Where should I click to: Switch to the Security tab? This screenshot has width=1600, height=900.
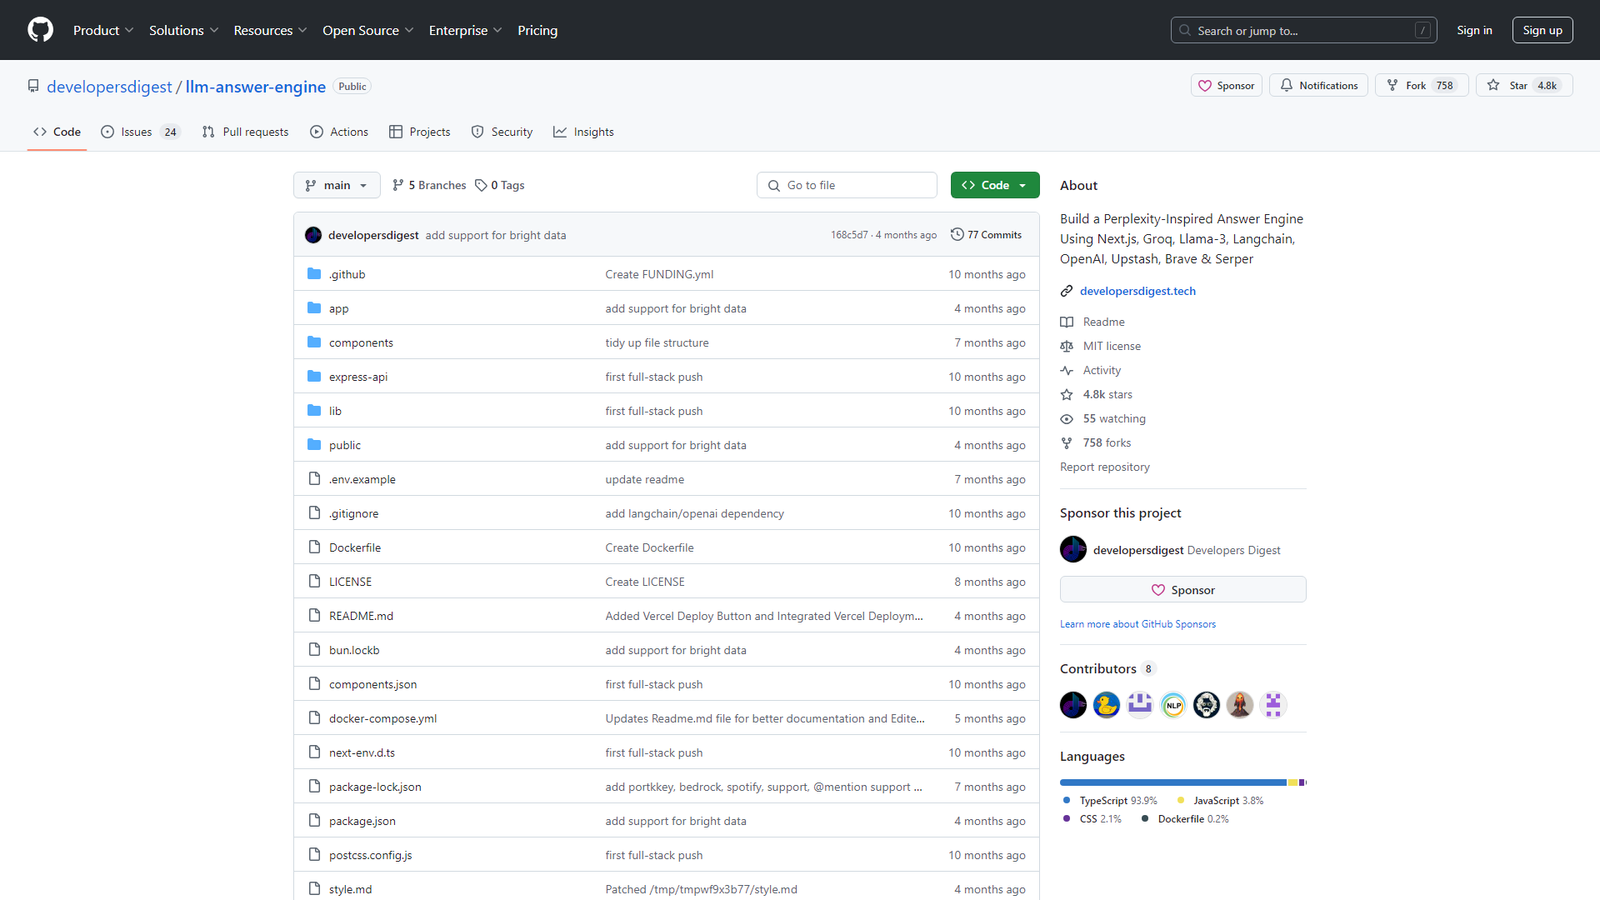pyautogui.click(x=502, y=132)
